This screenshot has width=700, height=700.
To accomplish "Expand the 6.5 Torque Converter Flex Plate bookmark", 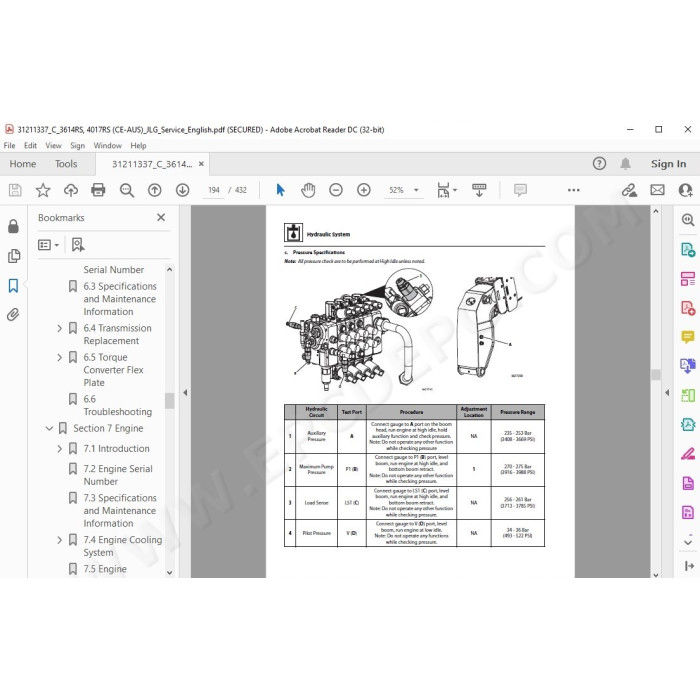I will [59, 358].
